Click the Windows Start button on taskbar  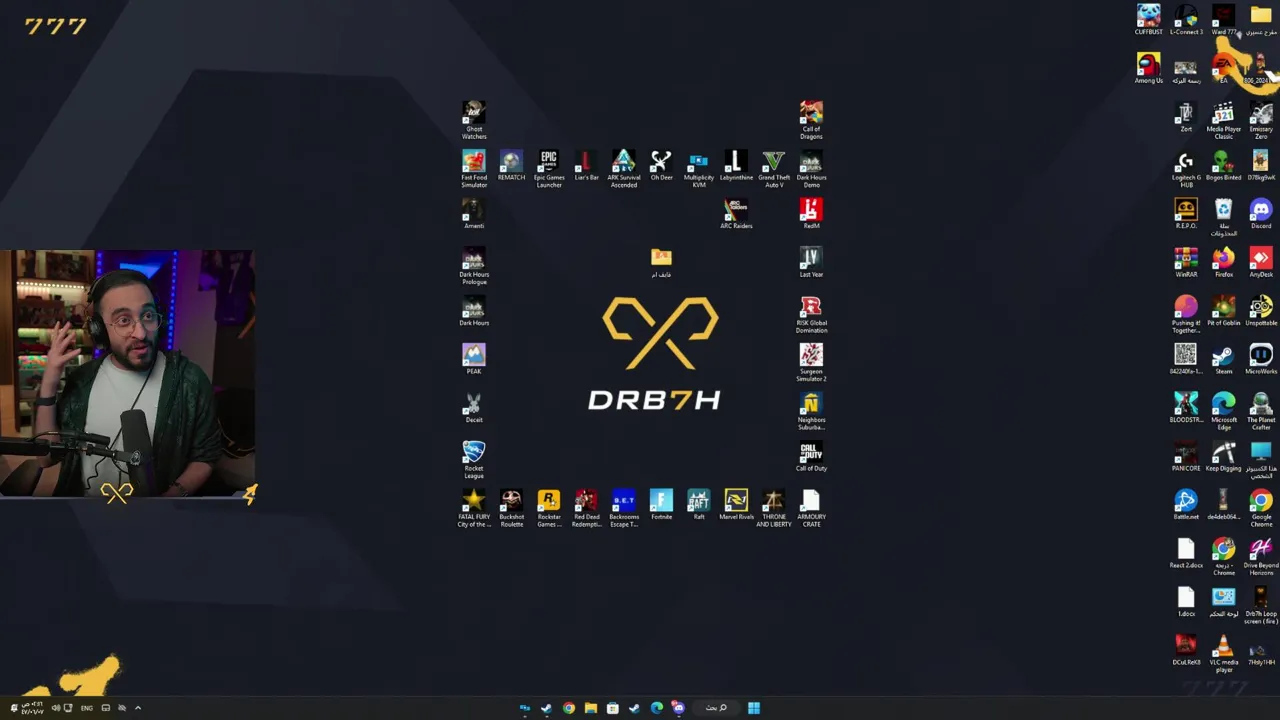pyautogui.click(x=754, y=708)
